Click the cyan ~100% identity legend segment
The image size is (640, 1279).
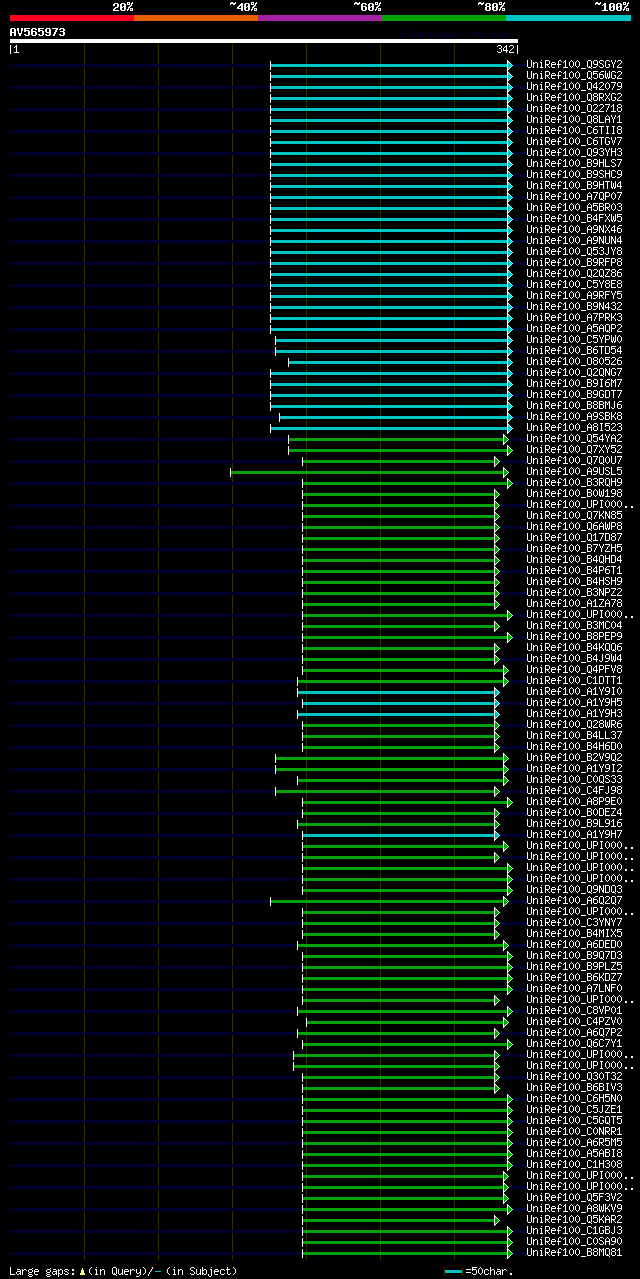[568, 18]
